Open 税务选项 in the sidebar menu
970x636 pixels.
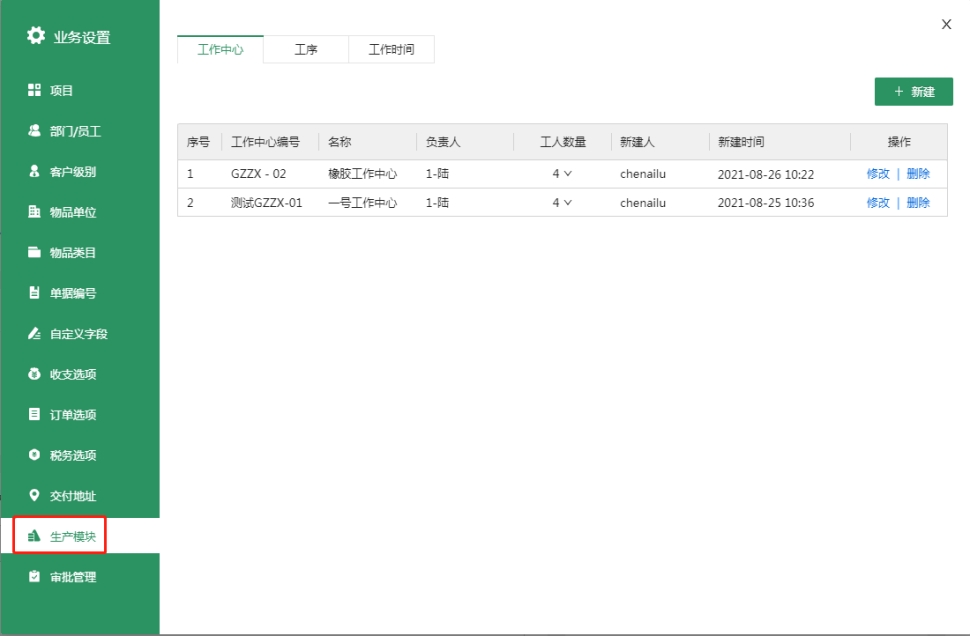[73, 455]
